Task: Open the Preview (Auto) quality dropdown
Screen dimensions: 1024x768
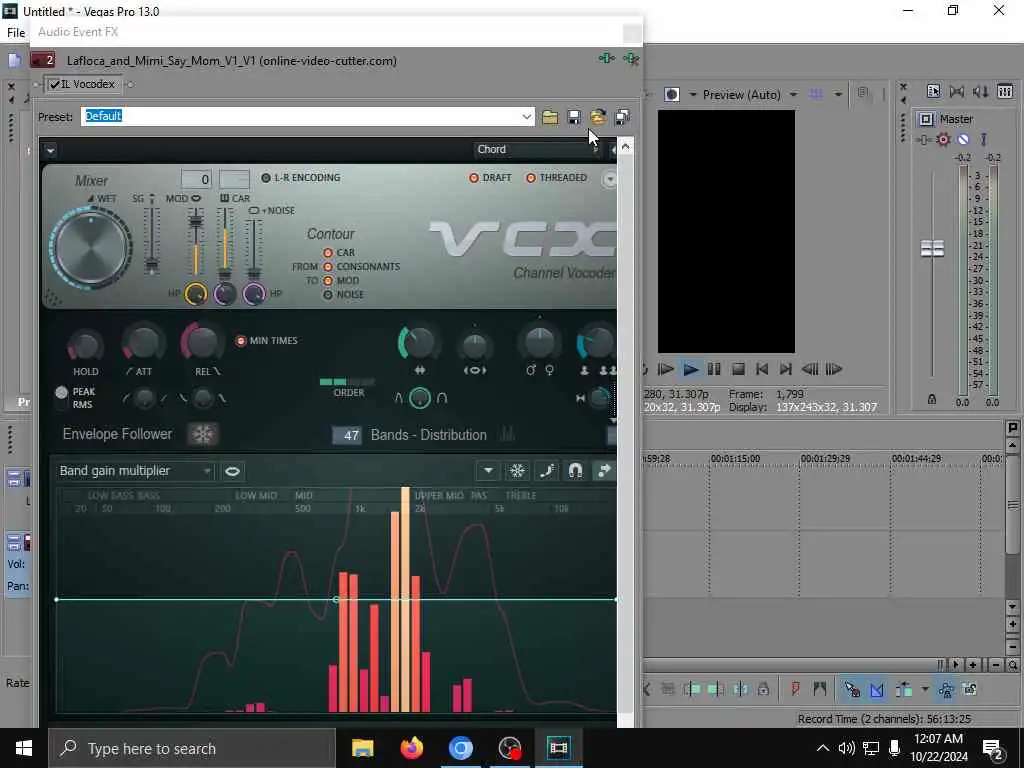Action: [793, 95]
